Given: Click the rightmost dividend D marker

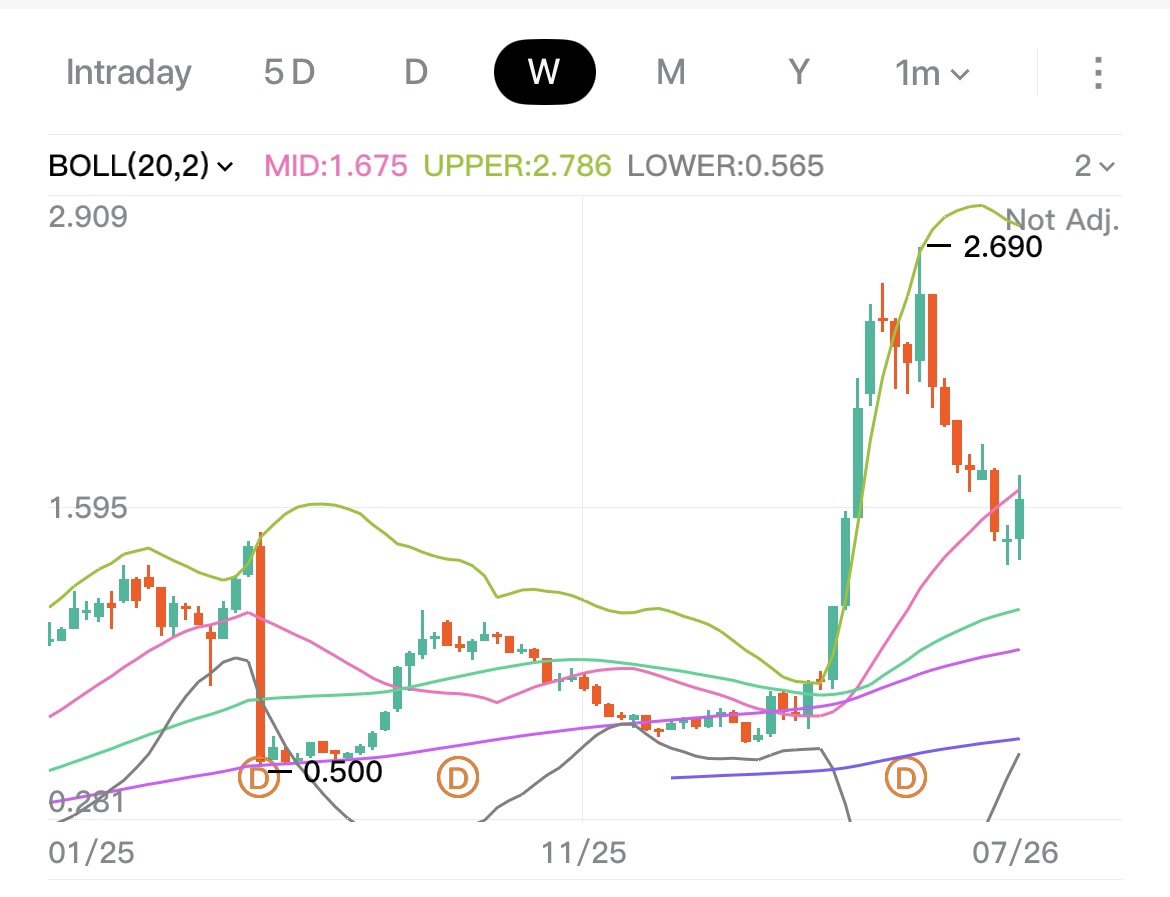Looking at the screenshot, I should [x=905, y=778].
